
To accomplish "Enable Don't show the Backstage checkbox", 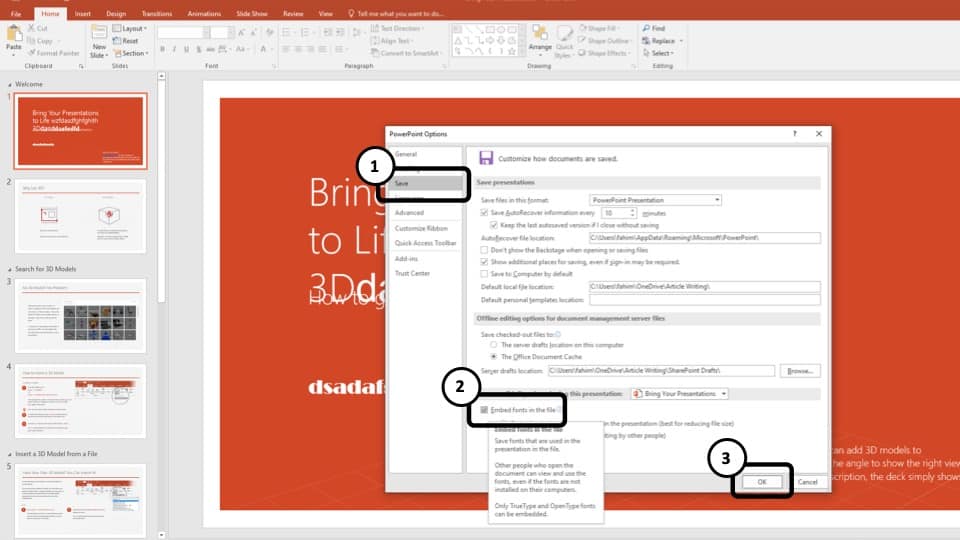I will coord(484,250).
